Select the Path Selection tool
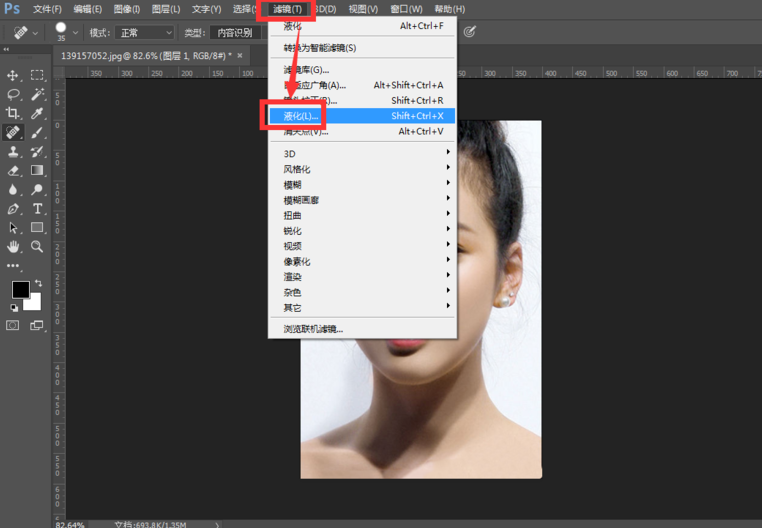This screenshot has height=528, width=762. coord(13,228)
